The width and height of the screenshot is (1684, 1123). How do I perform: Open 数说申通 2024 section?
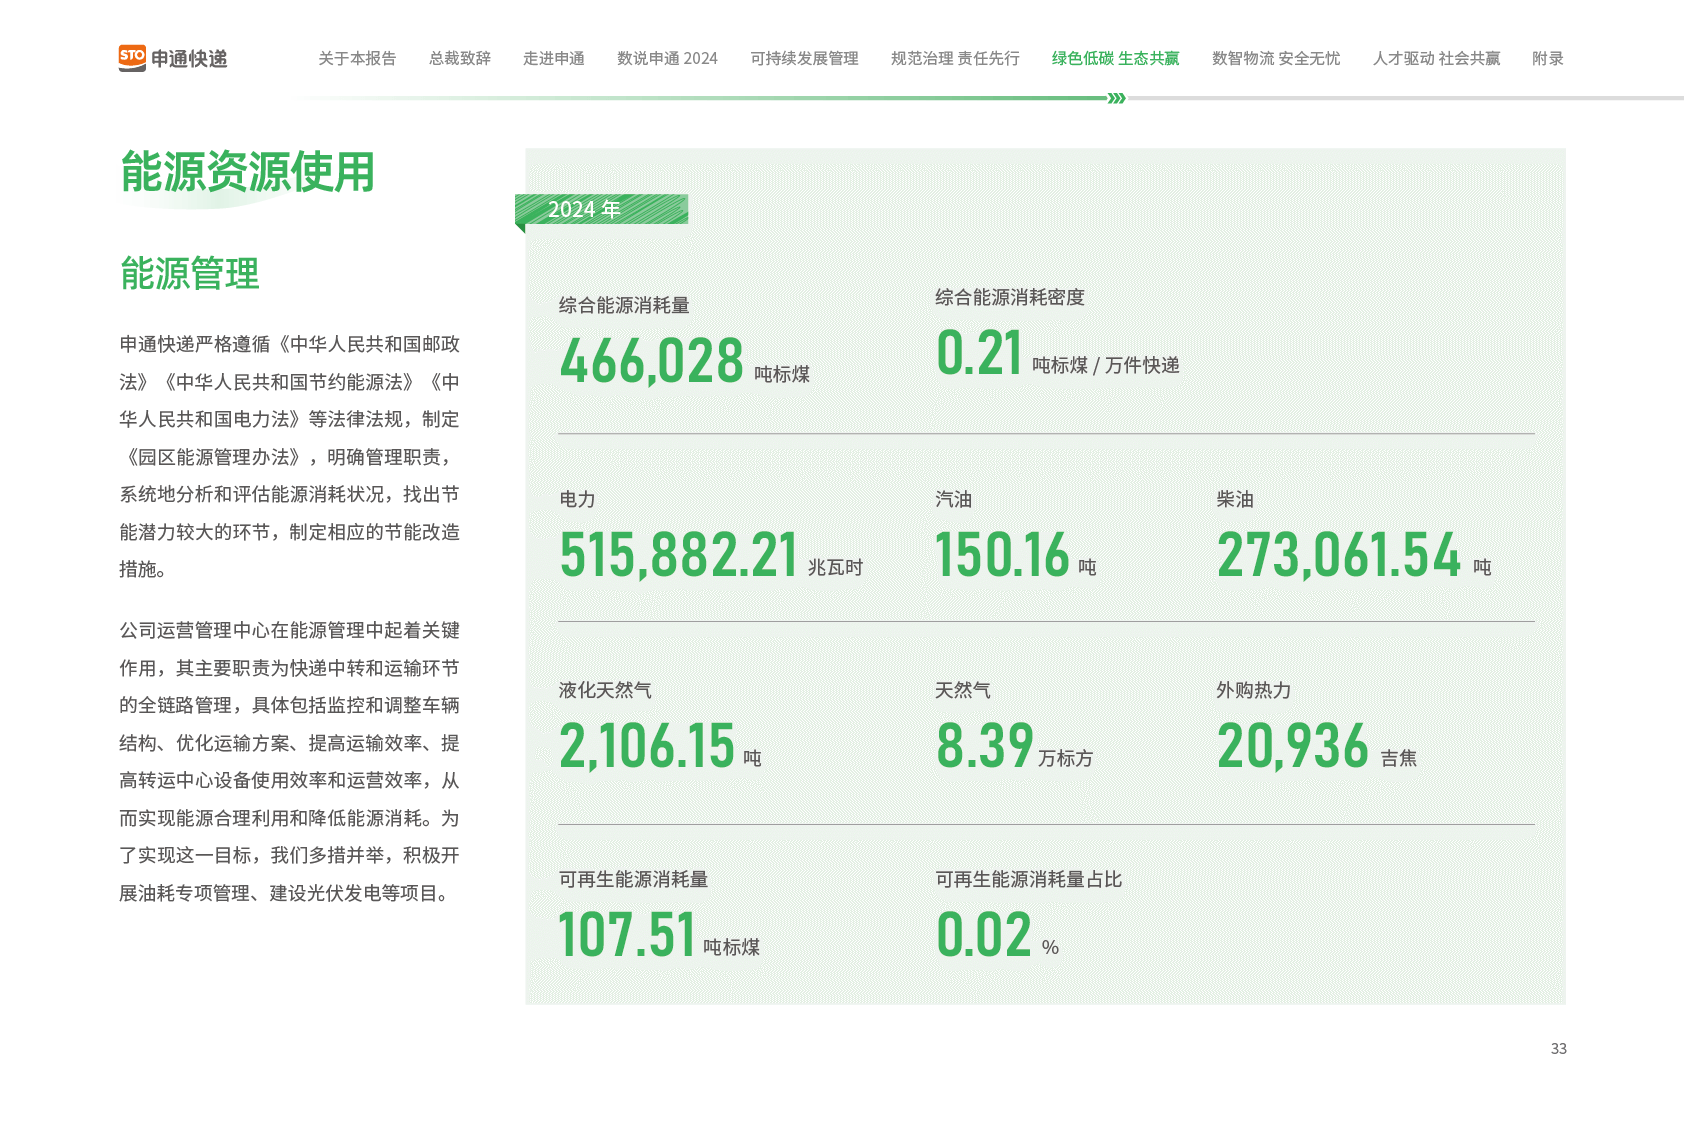[x=667, y=58]
